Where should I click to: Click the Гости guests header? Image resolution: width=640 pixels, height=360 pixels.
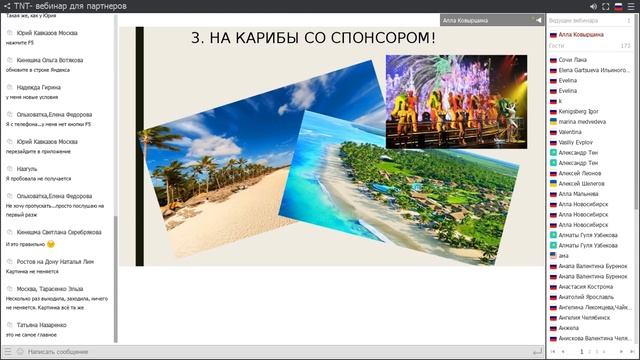point(556,46)
